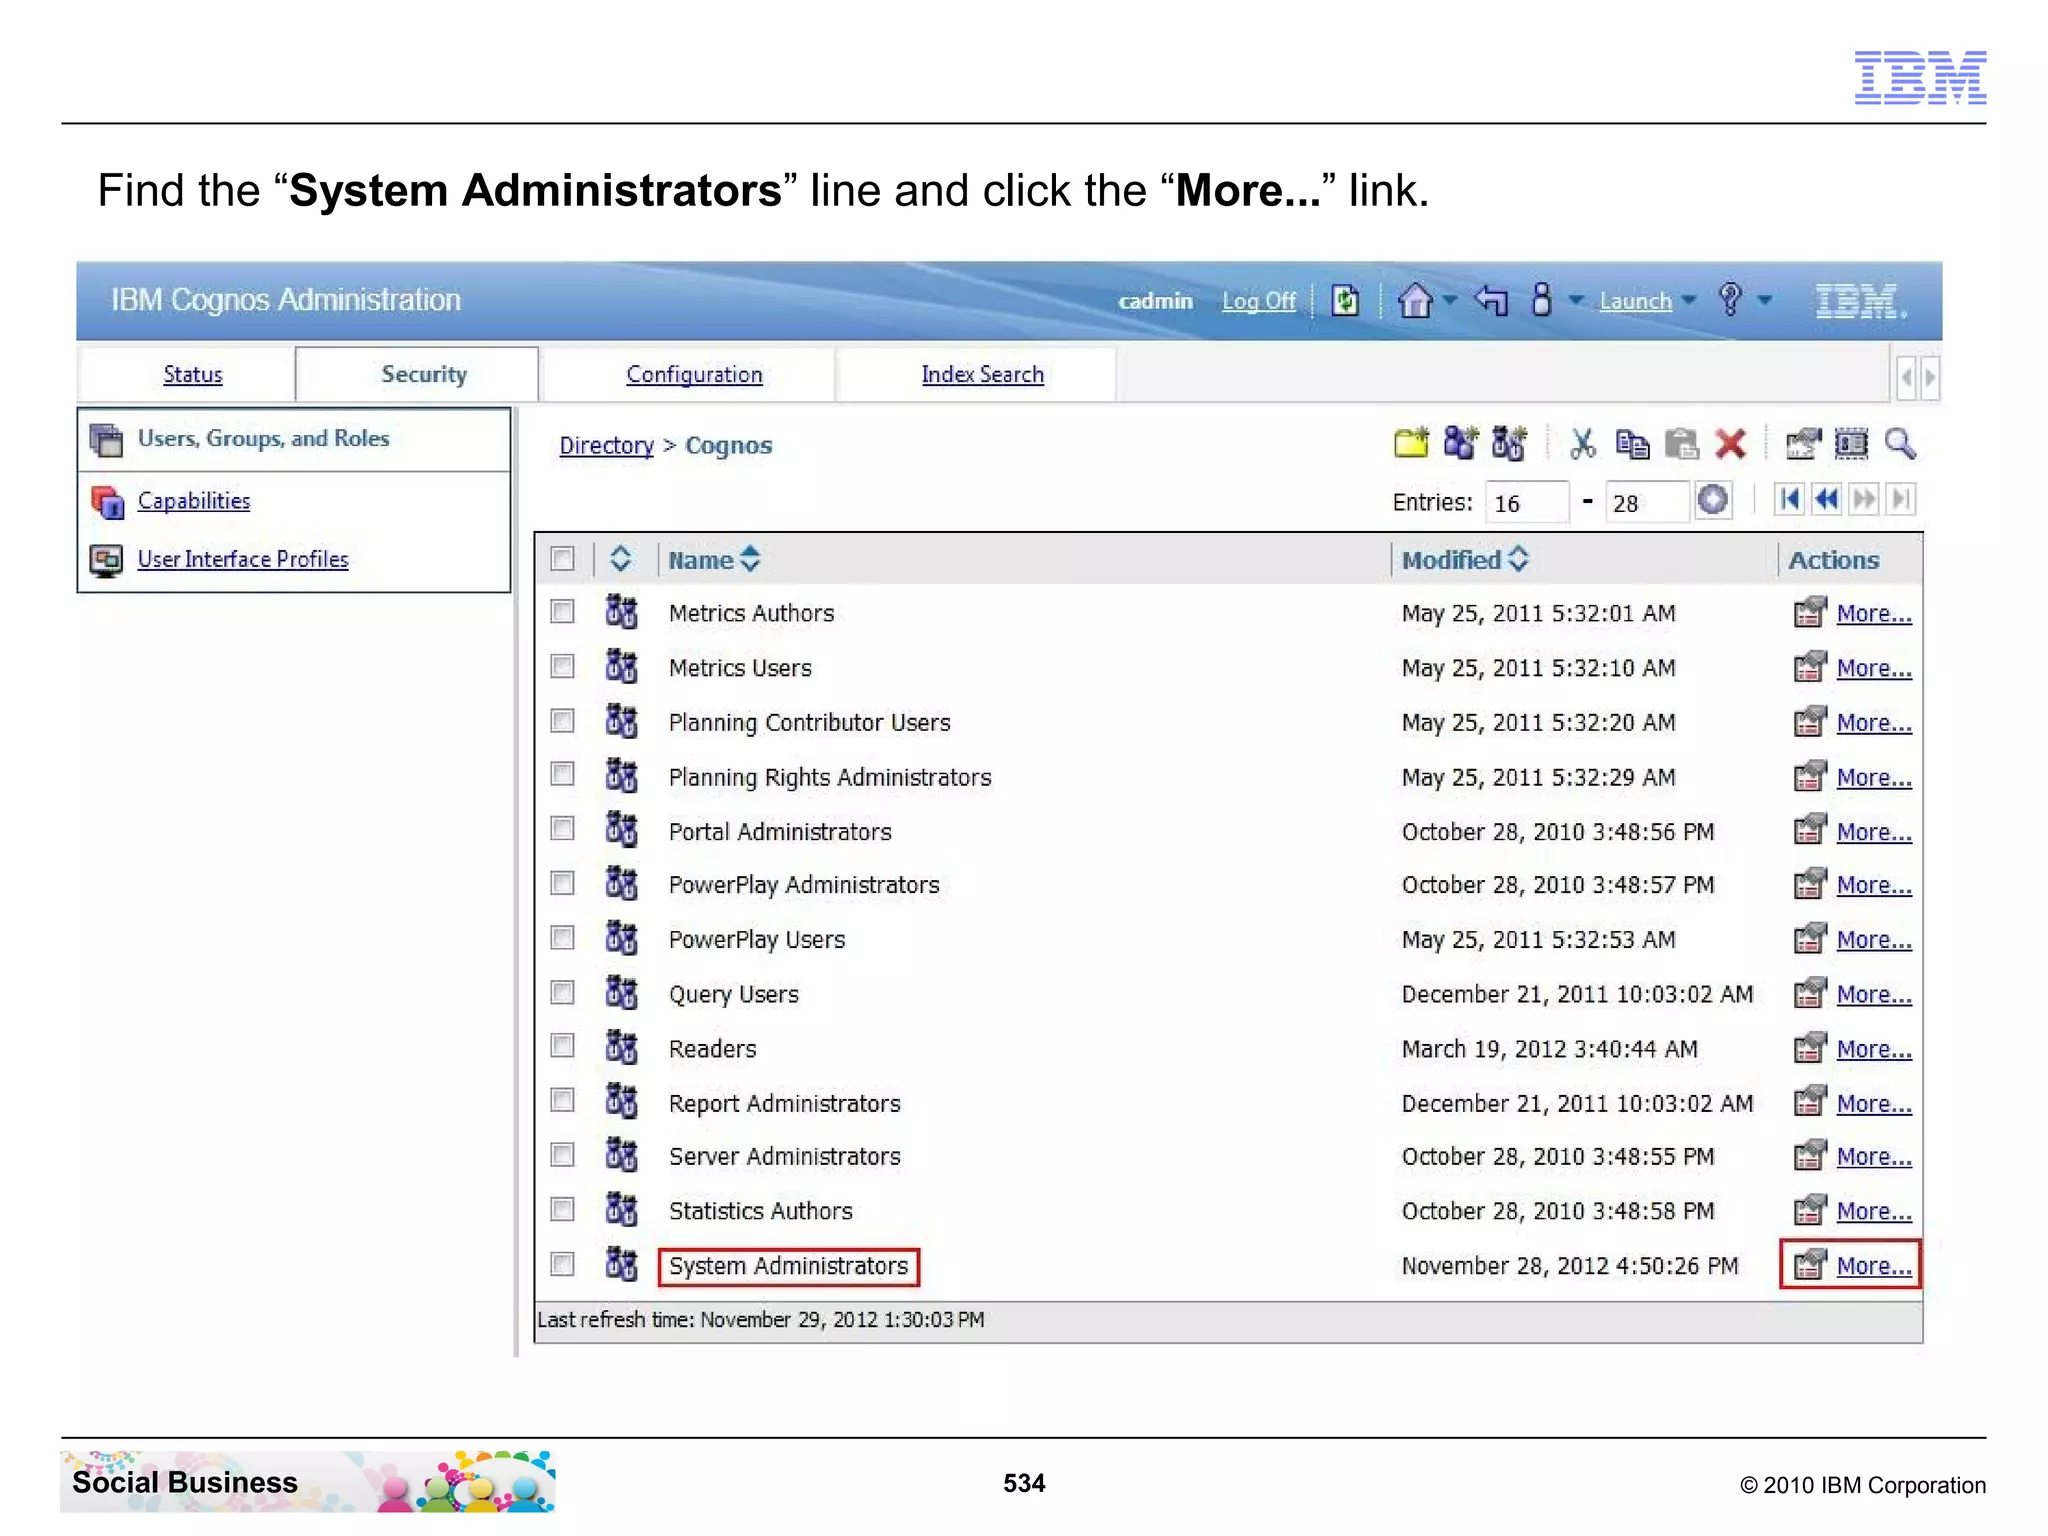Click the Paste toolbar icon
This screenshot has width=2048, height=1536.
tap(1682, 443)
